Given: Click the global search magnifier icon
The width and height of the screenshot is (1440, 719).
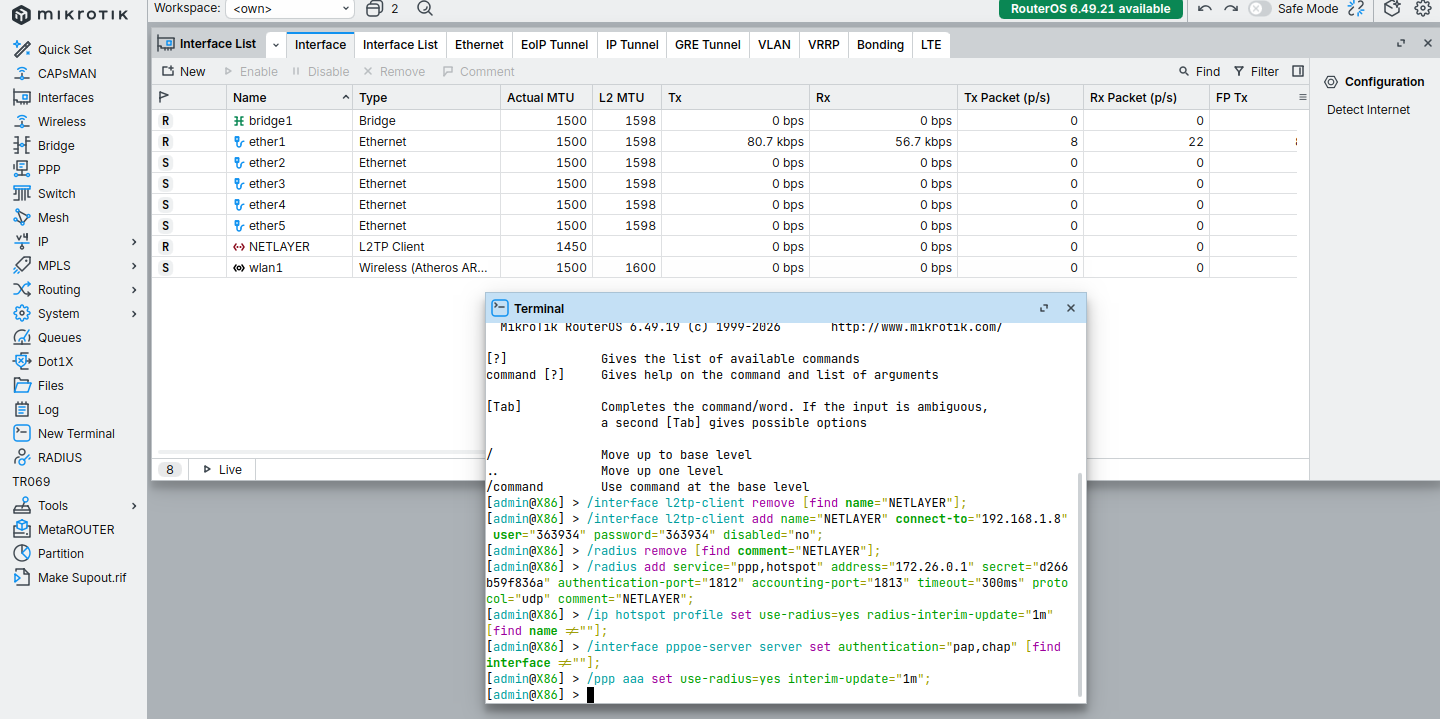Looking at the screenshot, I should (425, 8).
